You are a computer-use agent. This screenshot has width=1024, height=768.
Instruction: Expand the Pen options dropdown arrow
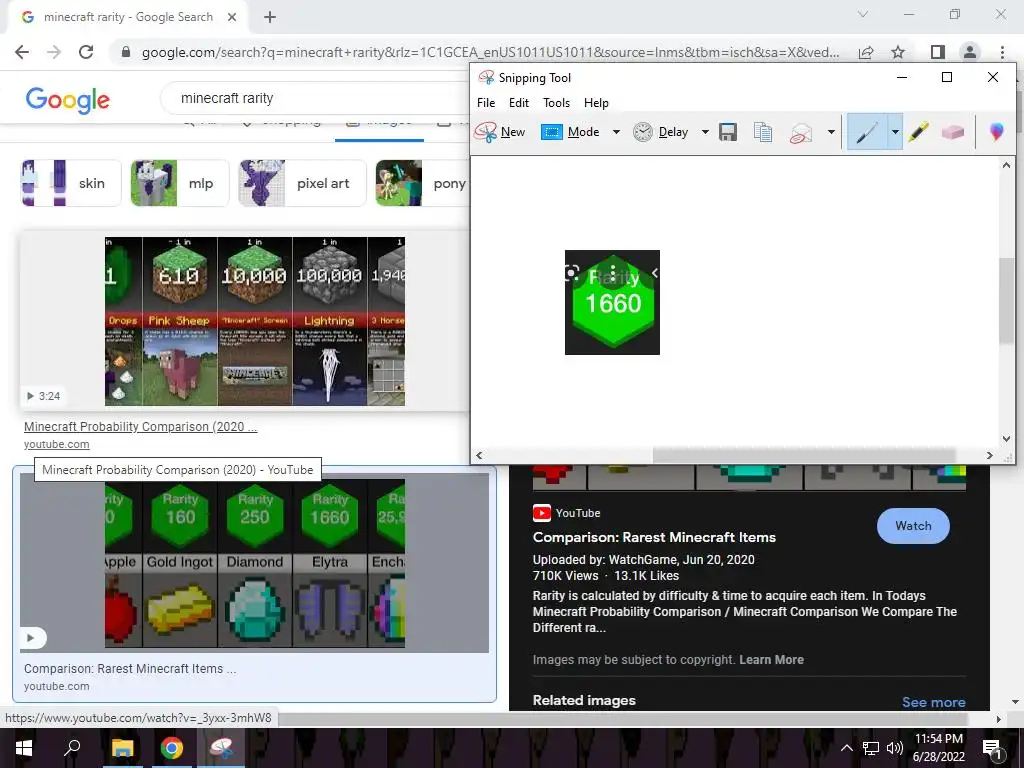[x=895, y=132]
